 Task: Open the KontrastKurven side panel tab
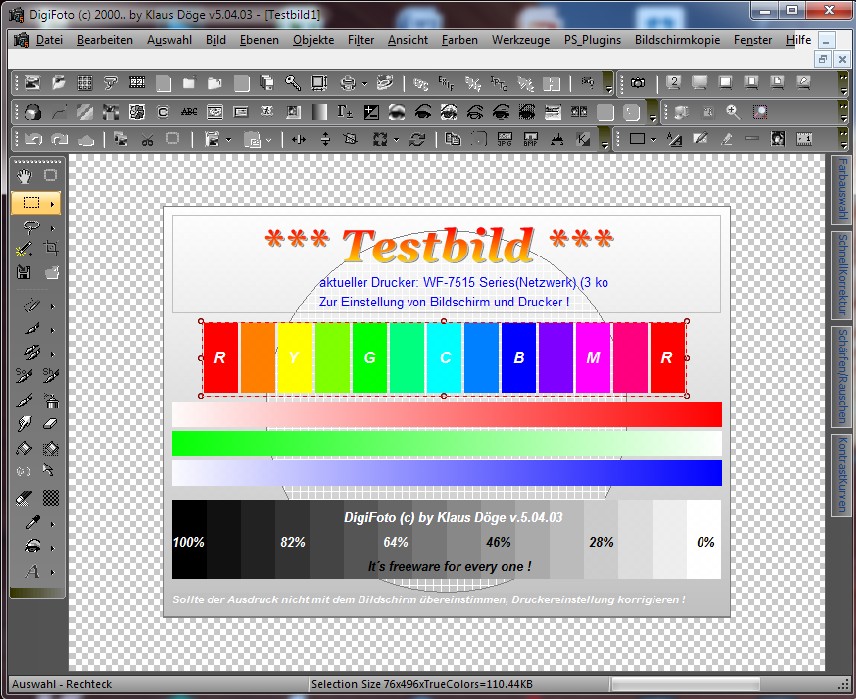coord(842,475)
